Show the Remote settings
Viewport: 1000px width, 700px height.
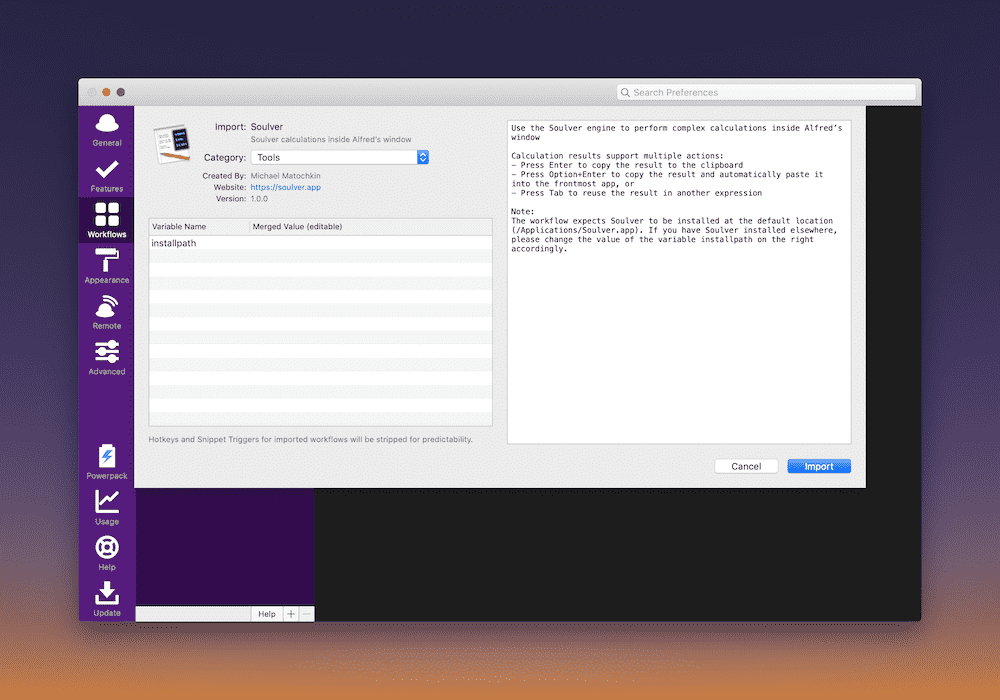point(107,312)
